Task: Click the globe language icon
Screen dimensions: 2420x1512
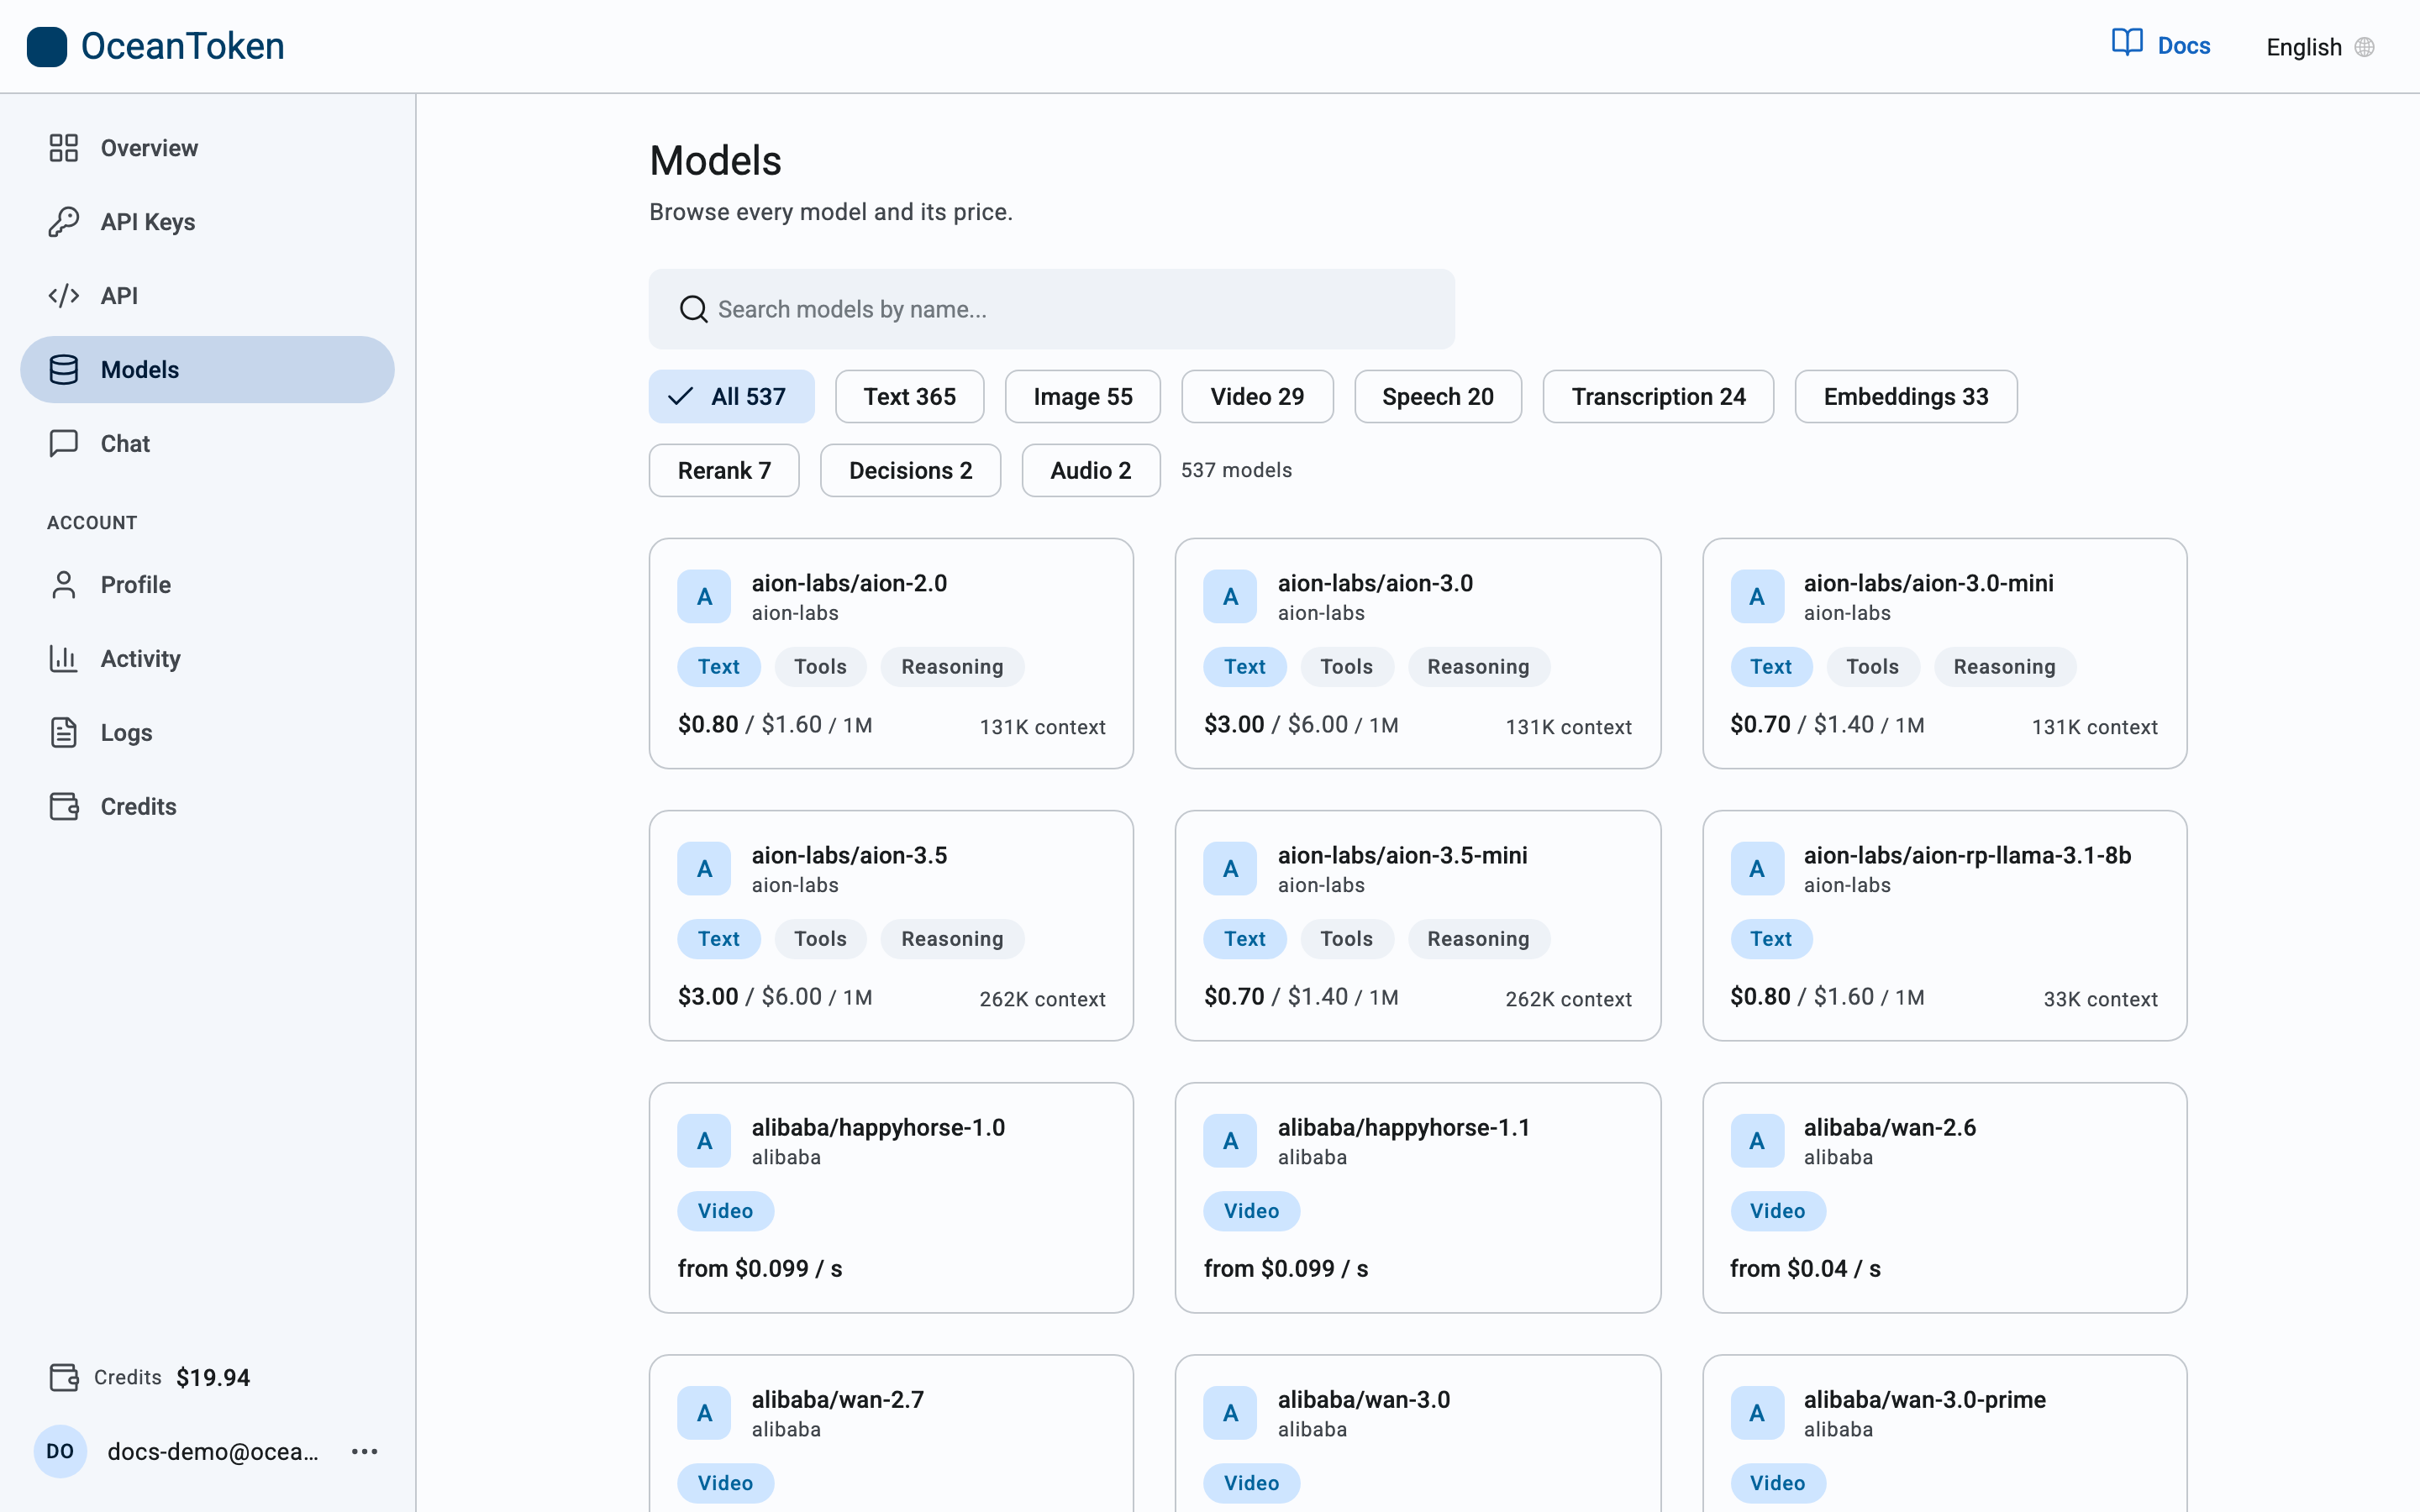Action: click(2364, 47)
